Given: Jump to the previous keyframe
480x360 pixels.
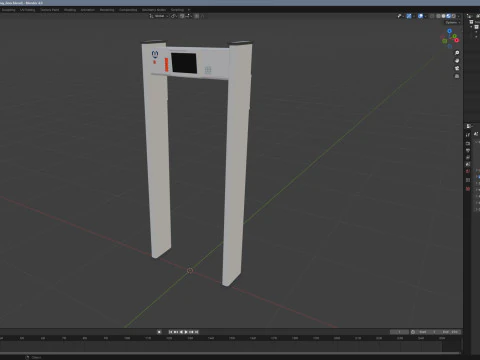Looking at the screenshot, I should 175,332.
